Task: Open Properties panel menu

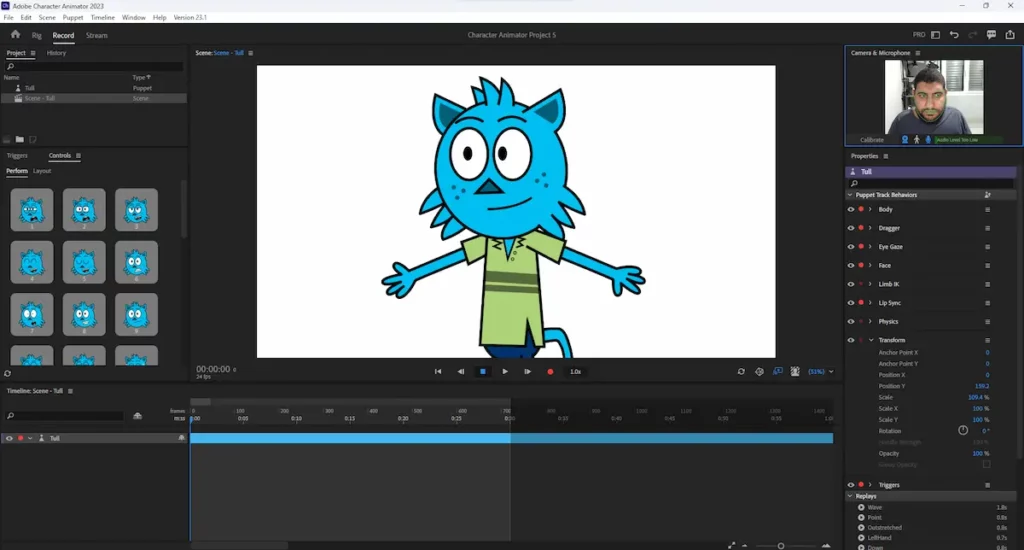Action: 886,156
